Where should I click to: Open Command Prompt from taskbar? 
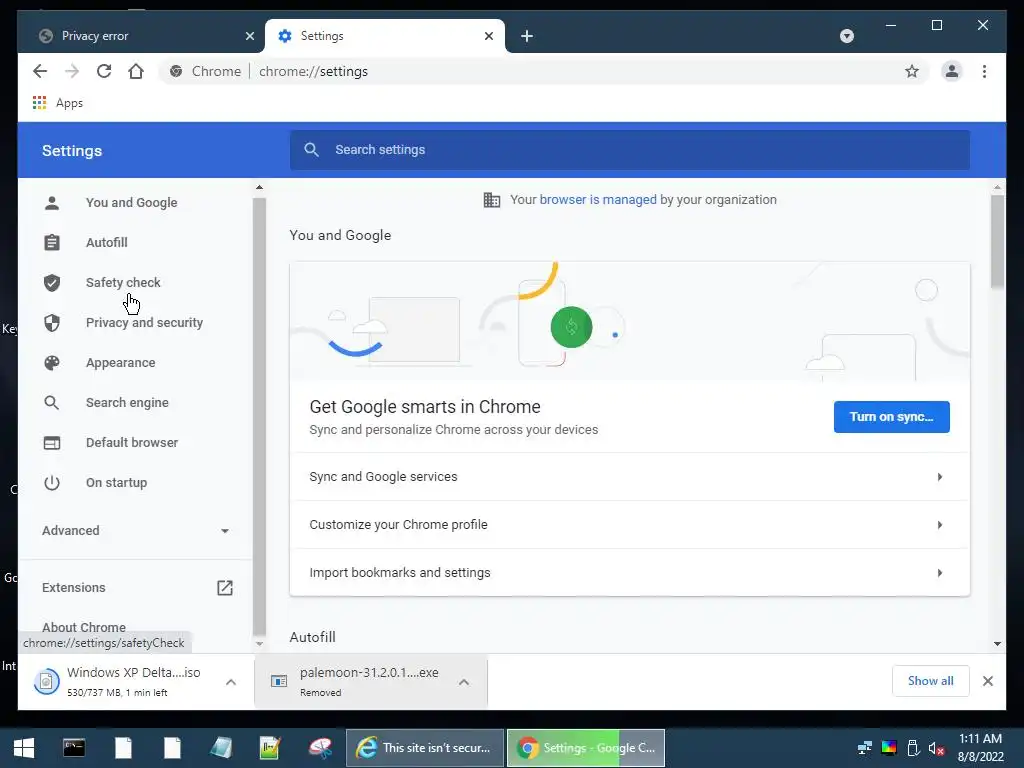click(74, 748)
